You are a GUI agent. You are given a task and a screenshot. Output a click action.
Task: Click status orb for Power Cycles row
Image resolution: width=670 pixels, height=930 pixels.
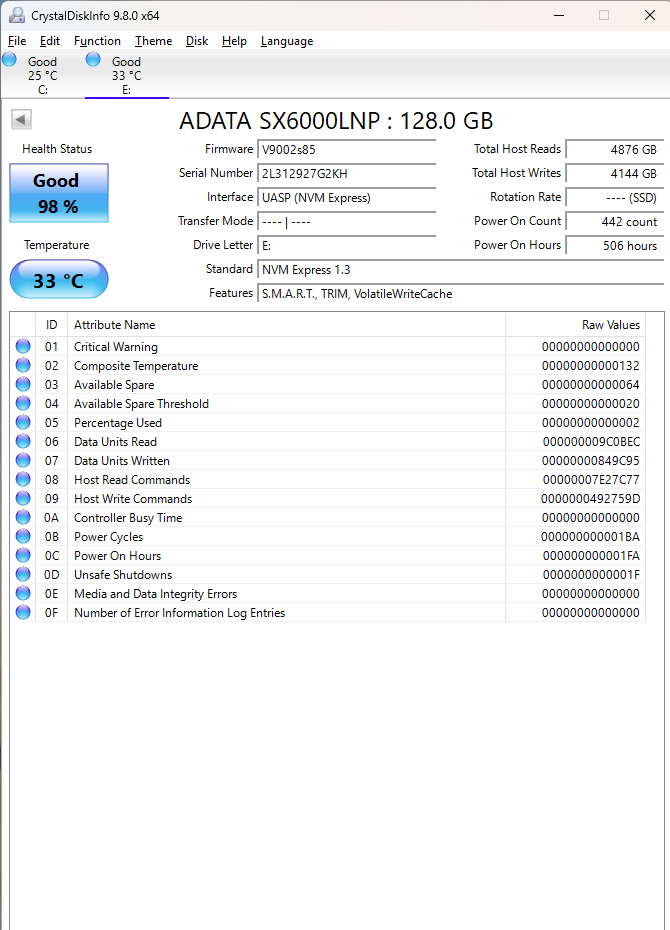point(23,536)
